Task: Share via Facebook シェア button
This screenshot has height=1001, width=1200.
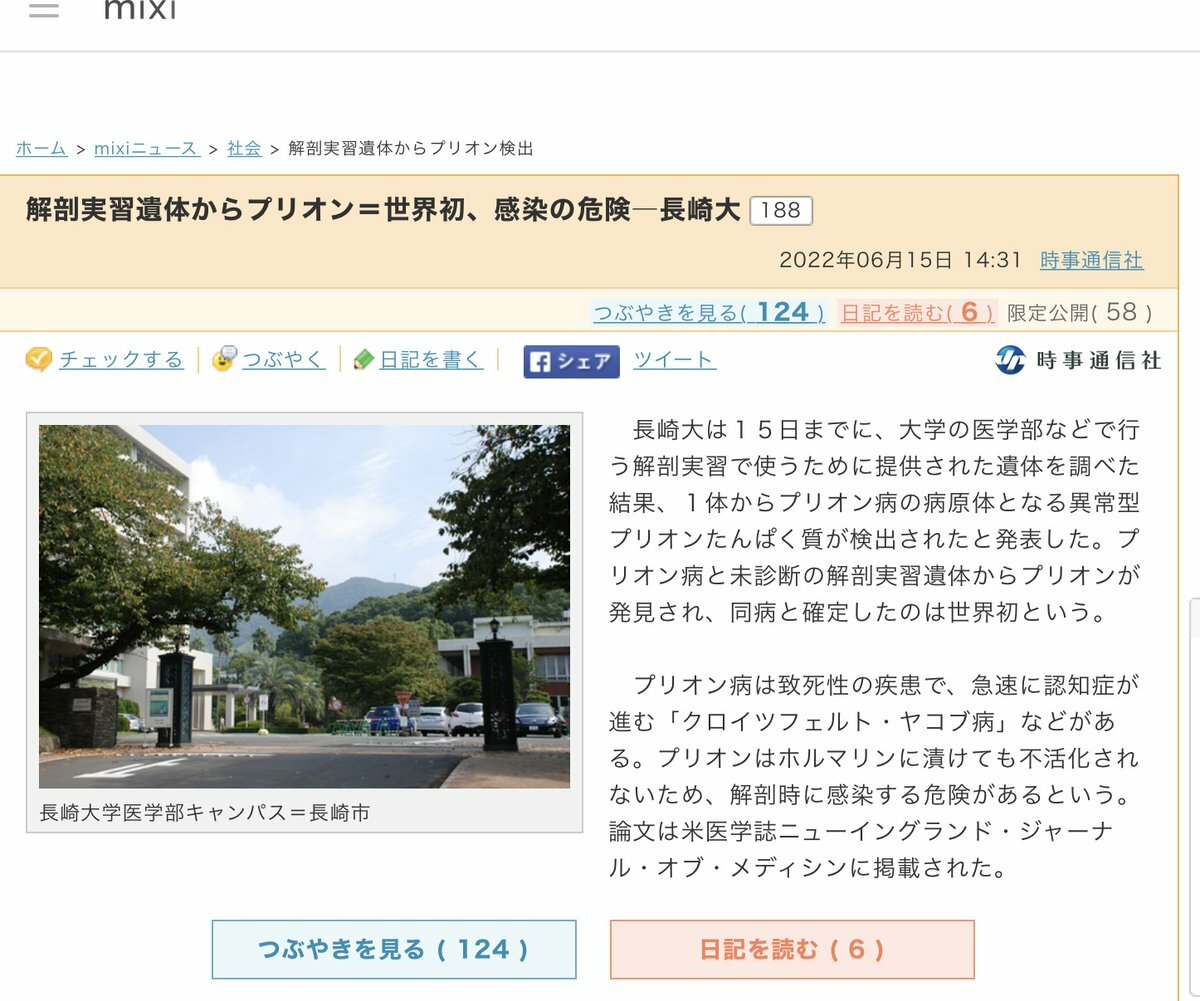Action: tap(571, 361)
